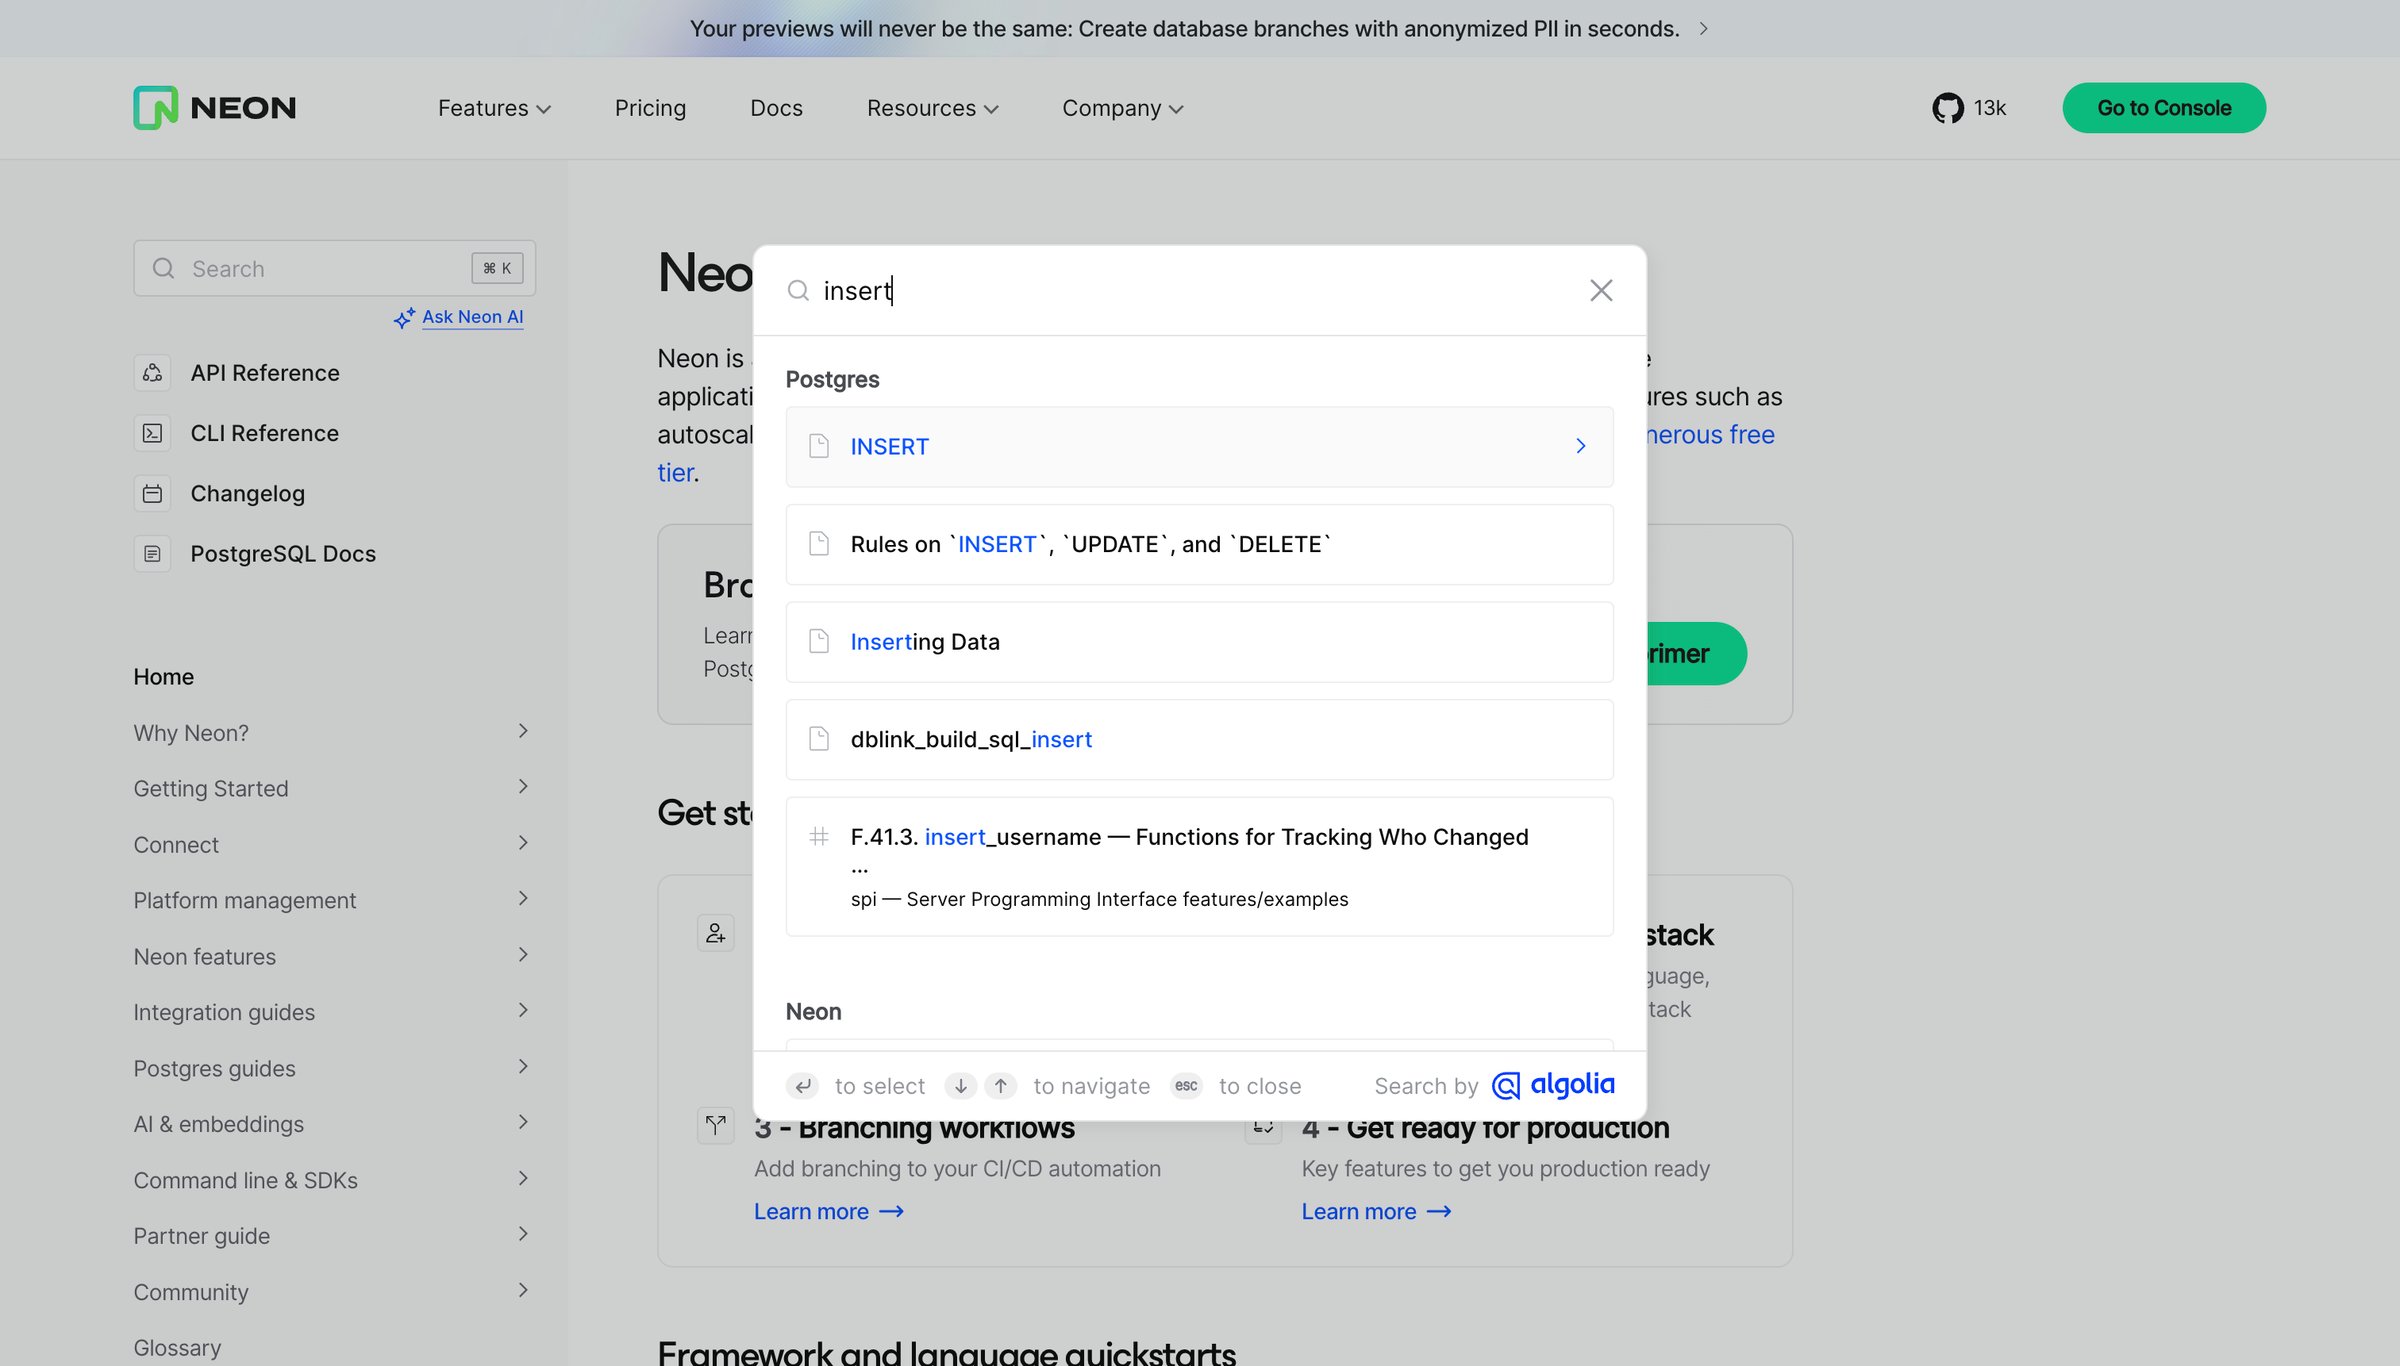The height and width of the screenshot is (1366, 2400).
Task: Click the Branching workflows branch icon
Action: point(716,1125)
